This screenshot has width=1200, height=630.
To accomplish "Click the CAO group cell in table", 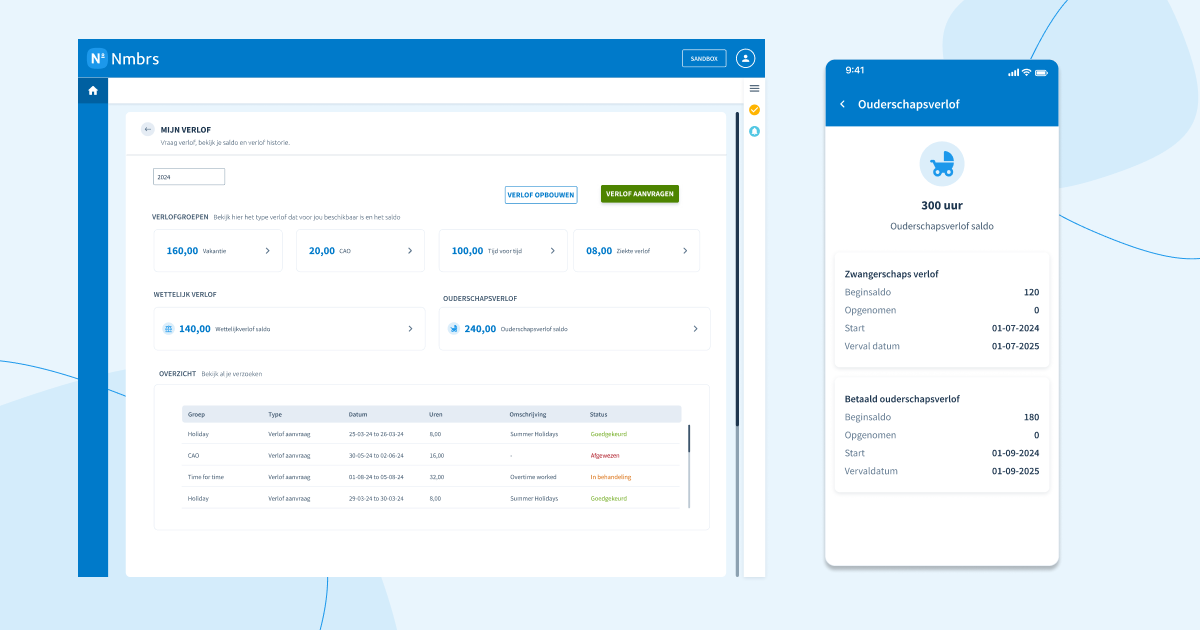I will point(193,455).
